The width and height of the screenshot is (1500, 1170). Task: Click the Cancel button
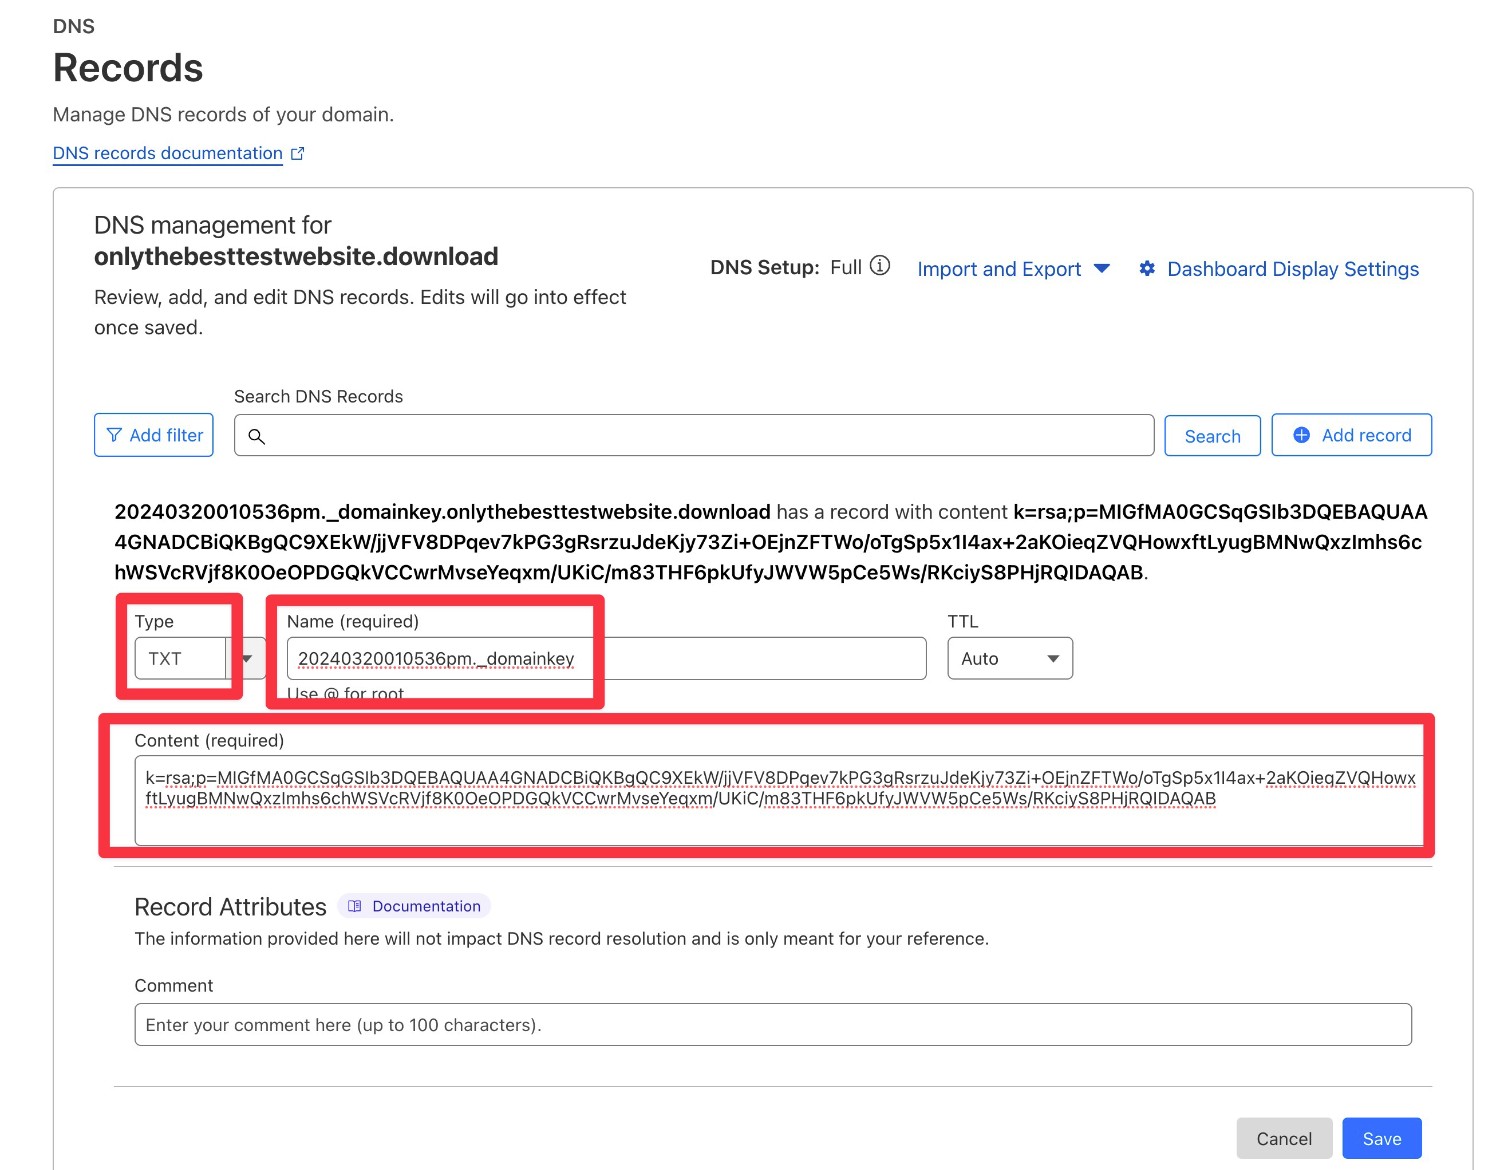coord(1284,1138)
